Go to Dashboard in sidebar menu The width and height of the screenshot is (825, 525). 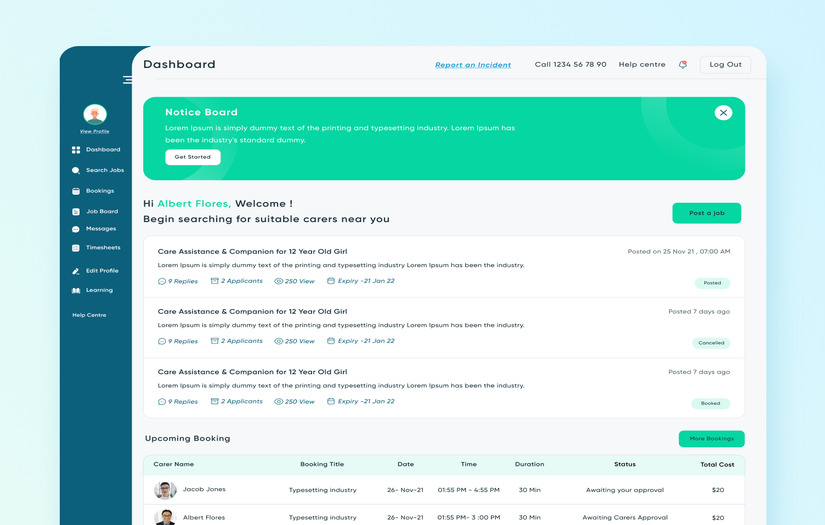103,149
